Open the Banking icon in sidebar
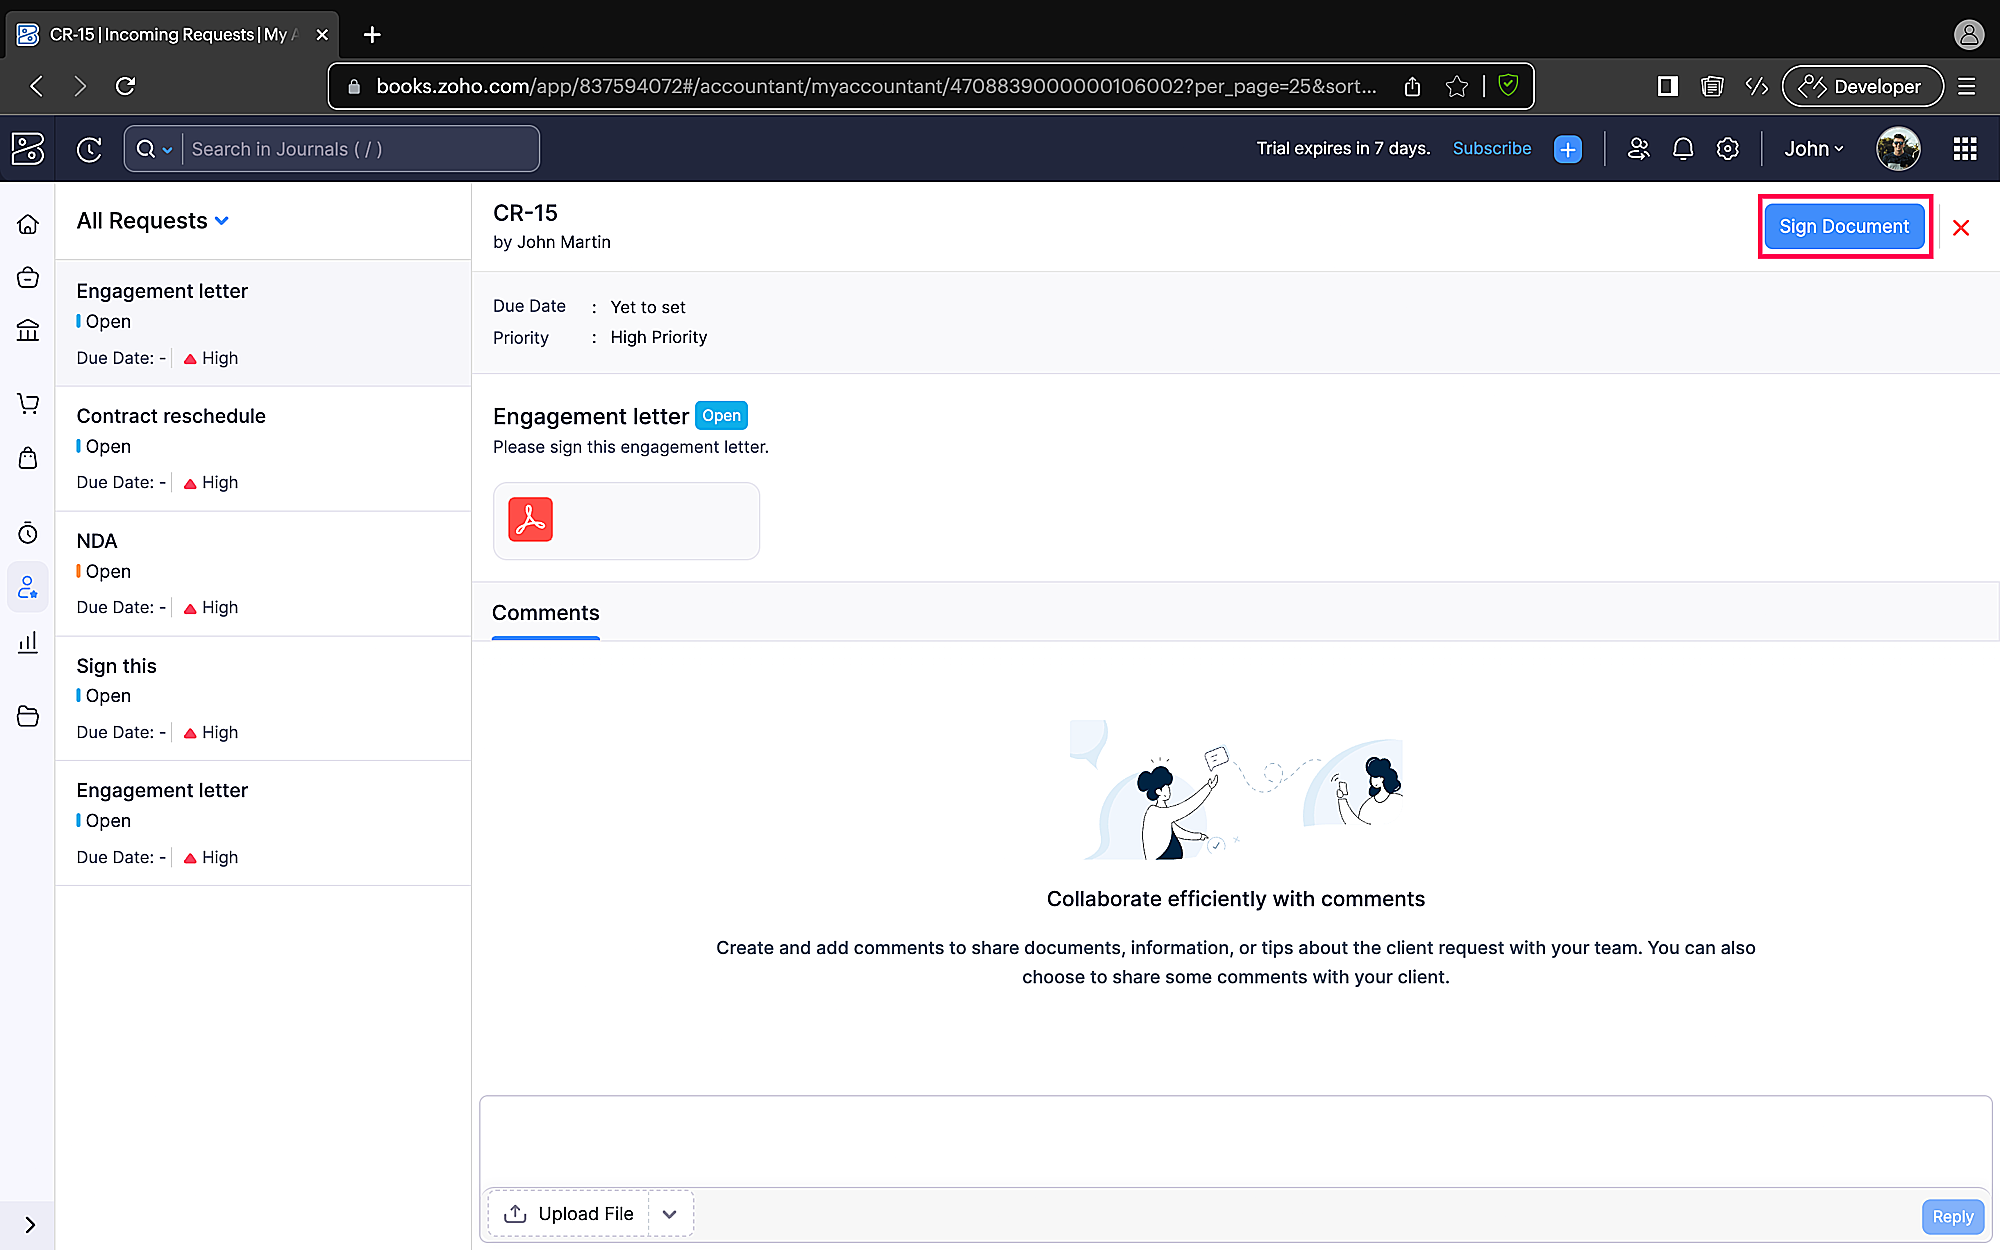 [x=28, y=330]
